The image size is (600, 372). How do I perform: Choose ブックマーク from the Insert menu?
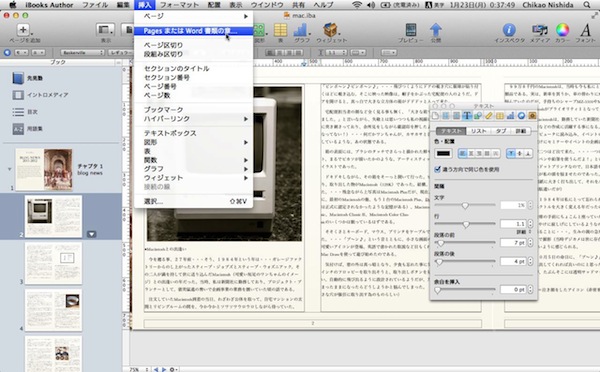click(x=193, y=110)
